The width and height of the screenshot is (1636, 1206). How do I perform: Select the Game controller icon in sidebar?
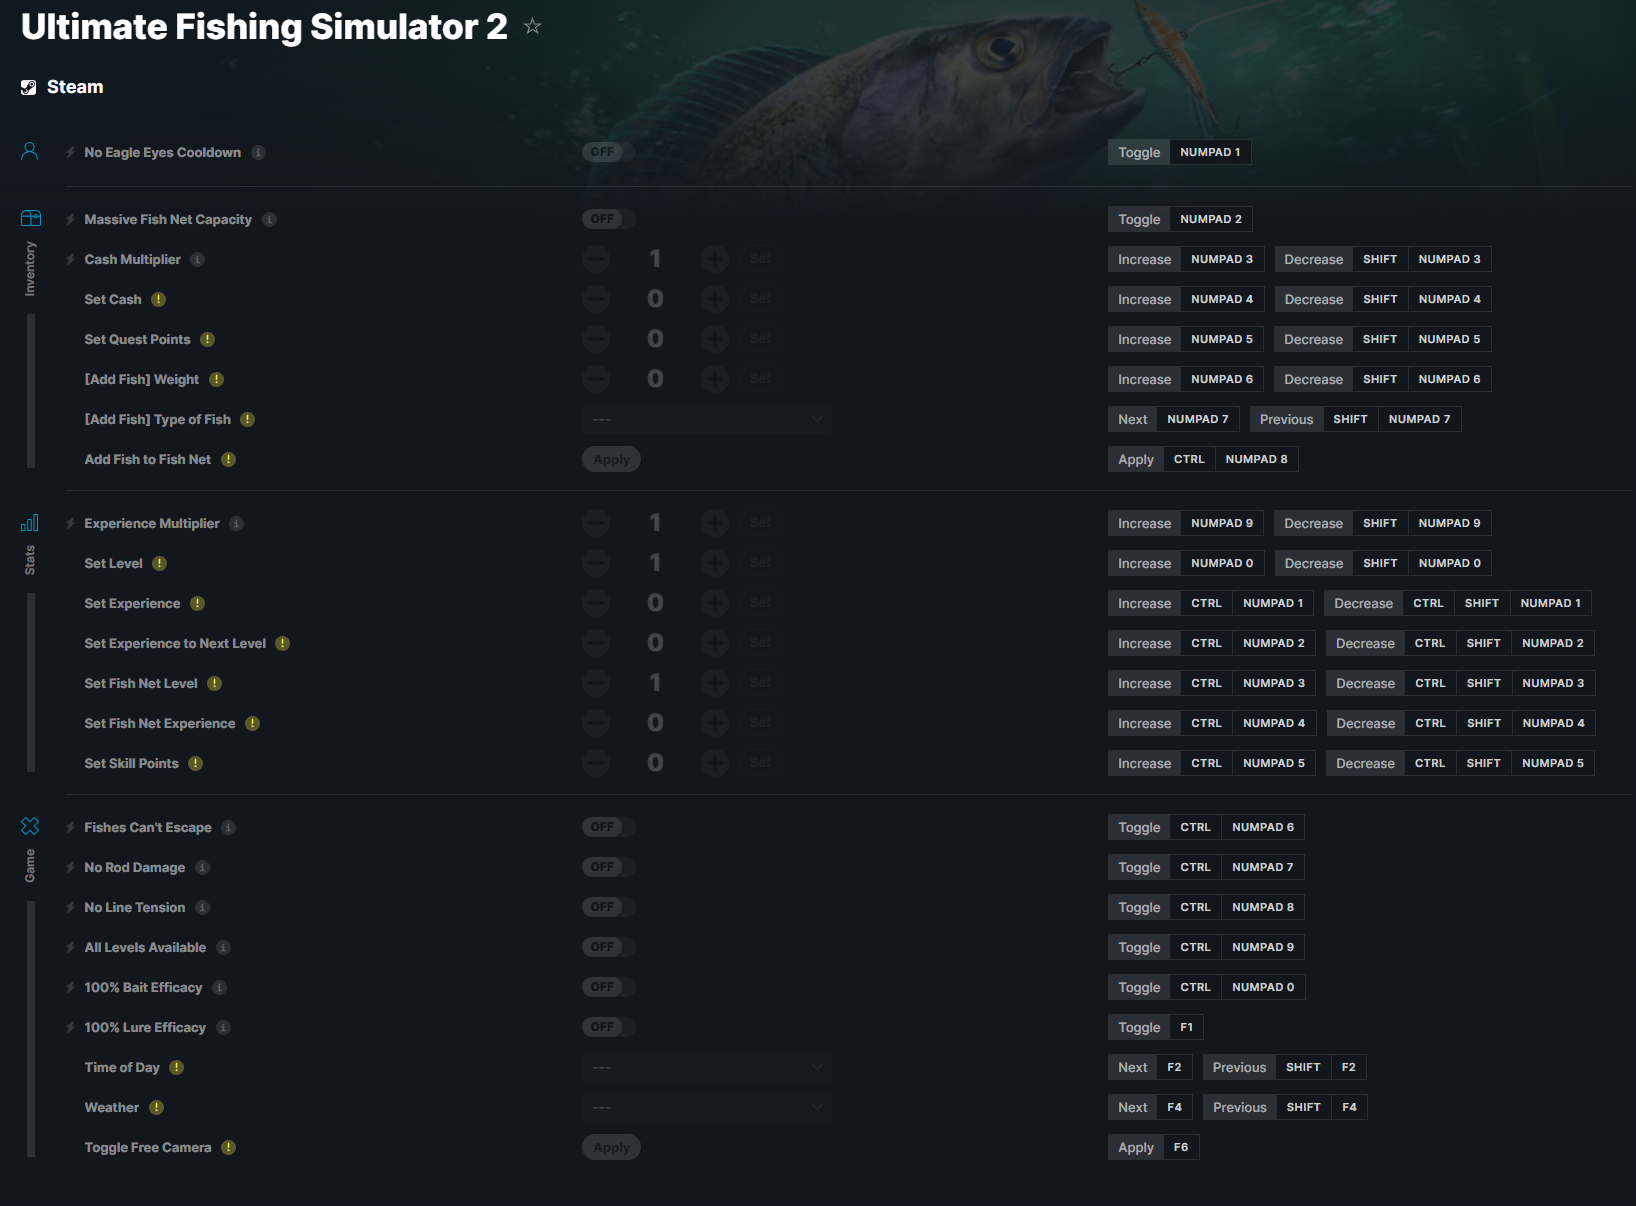click(30, 826)
